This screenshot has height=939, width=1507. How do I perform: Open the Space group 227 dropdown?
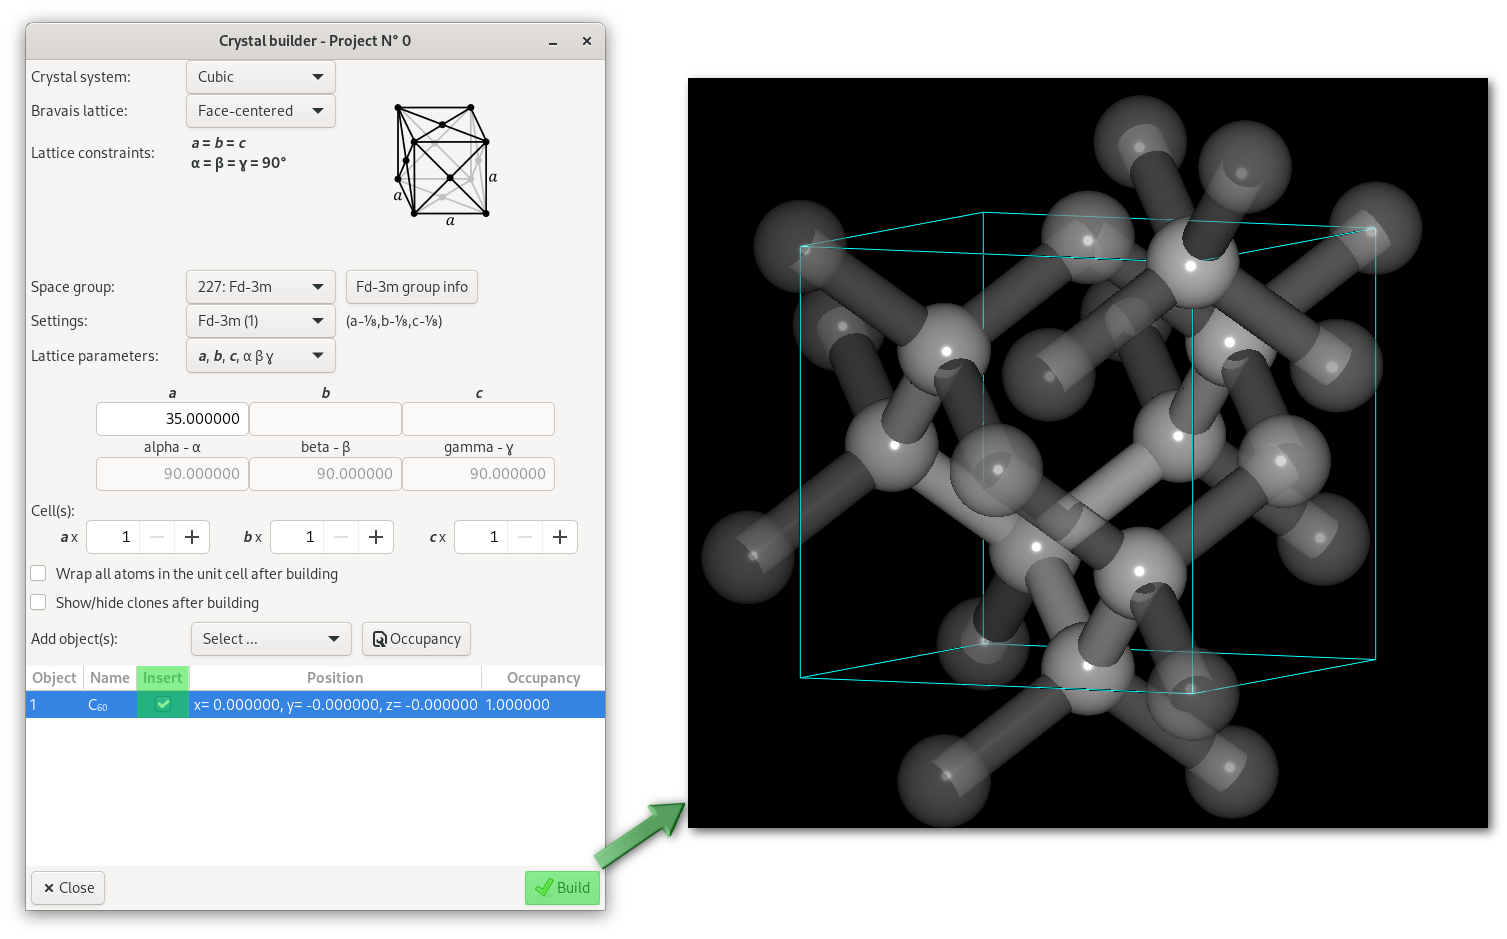click(x=260, y=287)
